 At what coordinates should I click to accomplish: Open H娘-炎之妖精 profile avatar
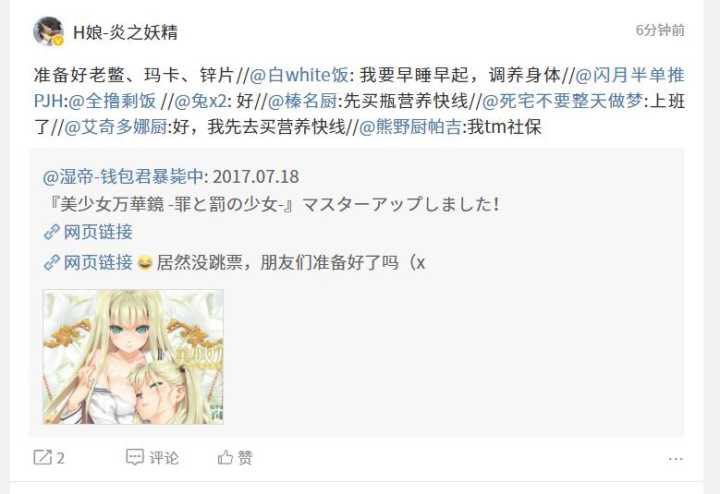coord(48,31)
